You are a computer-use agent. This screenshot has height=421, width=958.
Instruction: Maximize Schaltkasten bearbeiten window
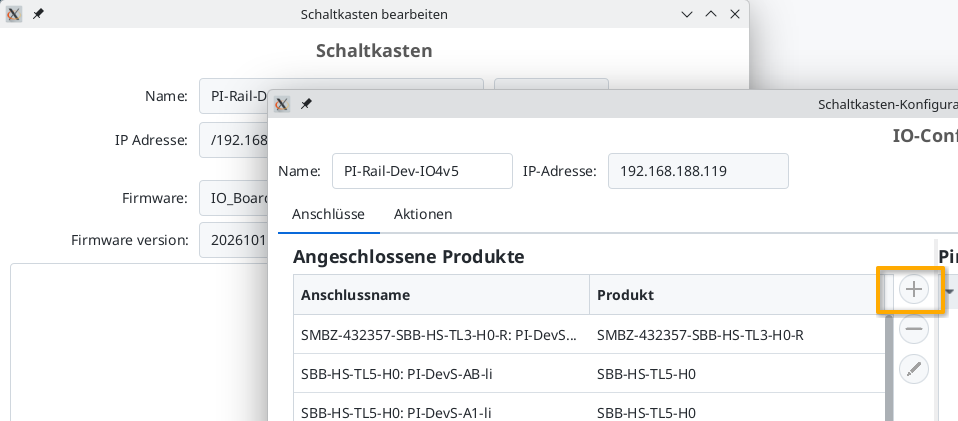click(x=711, y=13)
